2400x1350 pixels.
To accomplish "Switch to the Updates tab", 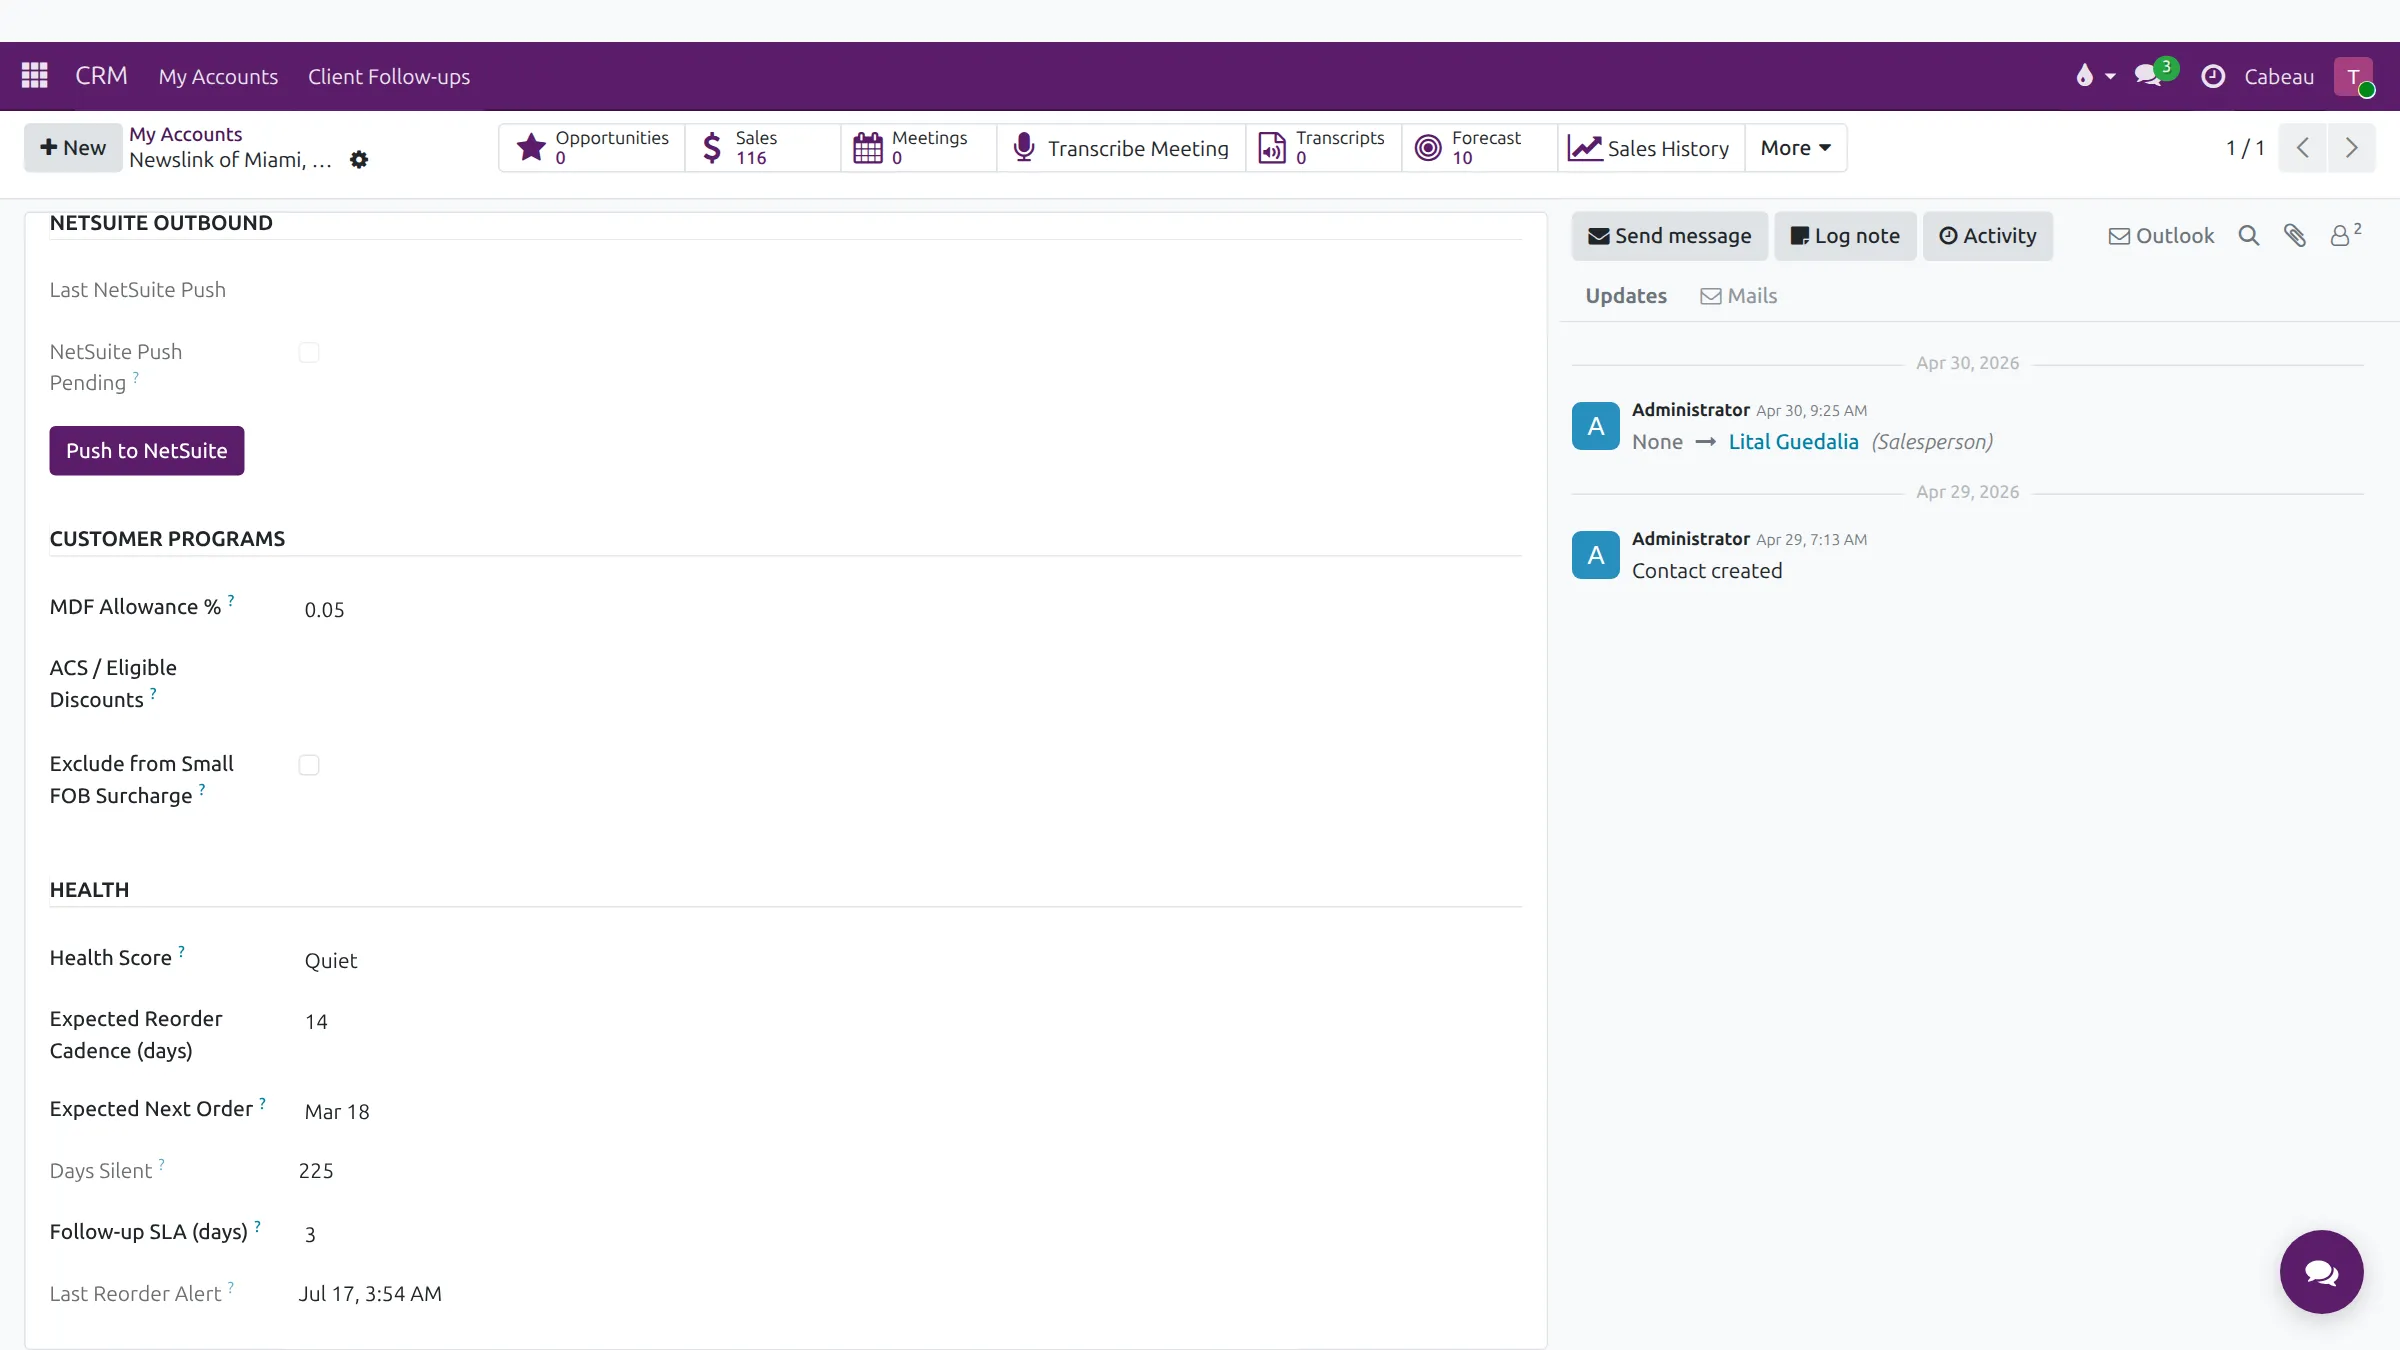I will click(x=1626, y=296).
